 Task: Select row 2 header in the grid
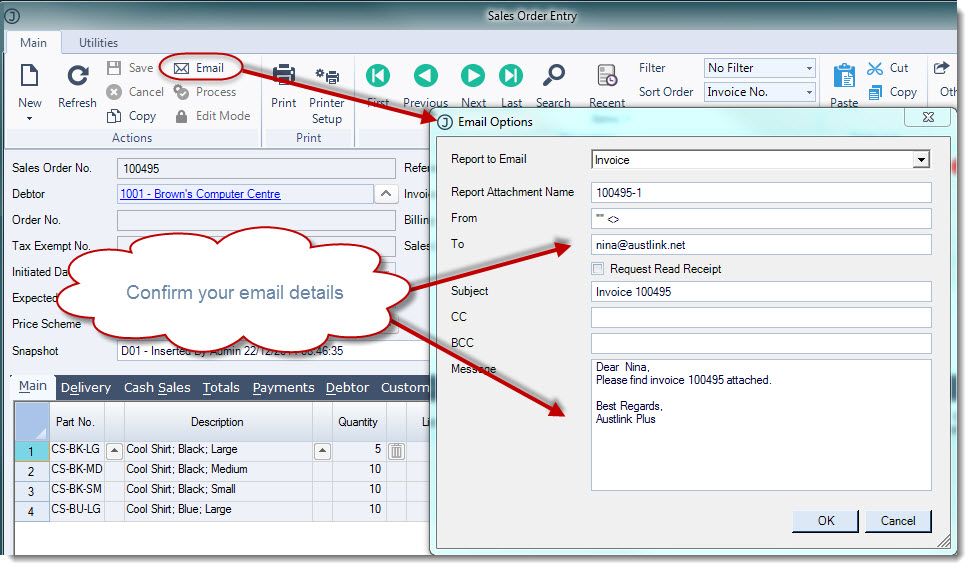point(32,471)
